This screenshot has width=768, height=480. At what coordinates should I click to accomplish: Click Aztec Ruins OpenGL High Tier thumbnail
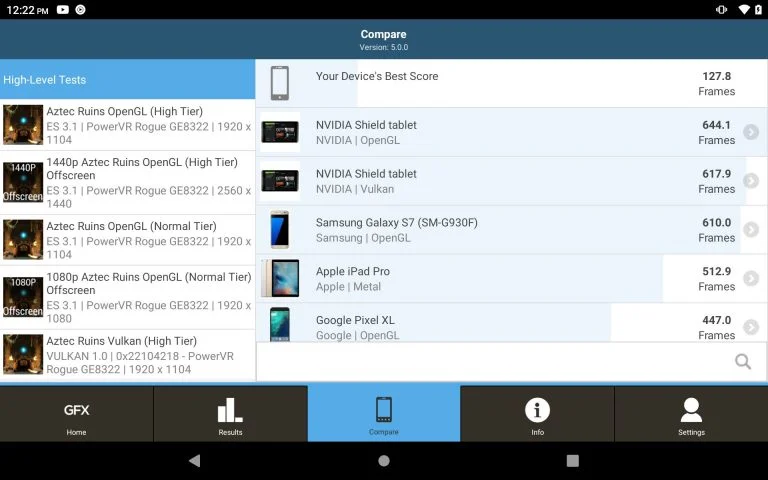(23, 125)
